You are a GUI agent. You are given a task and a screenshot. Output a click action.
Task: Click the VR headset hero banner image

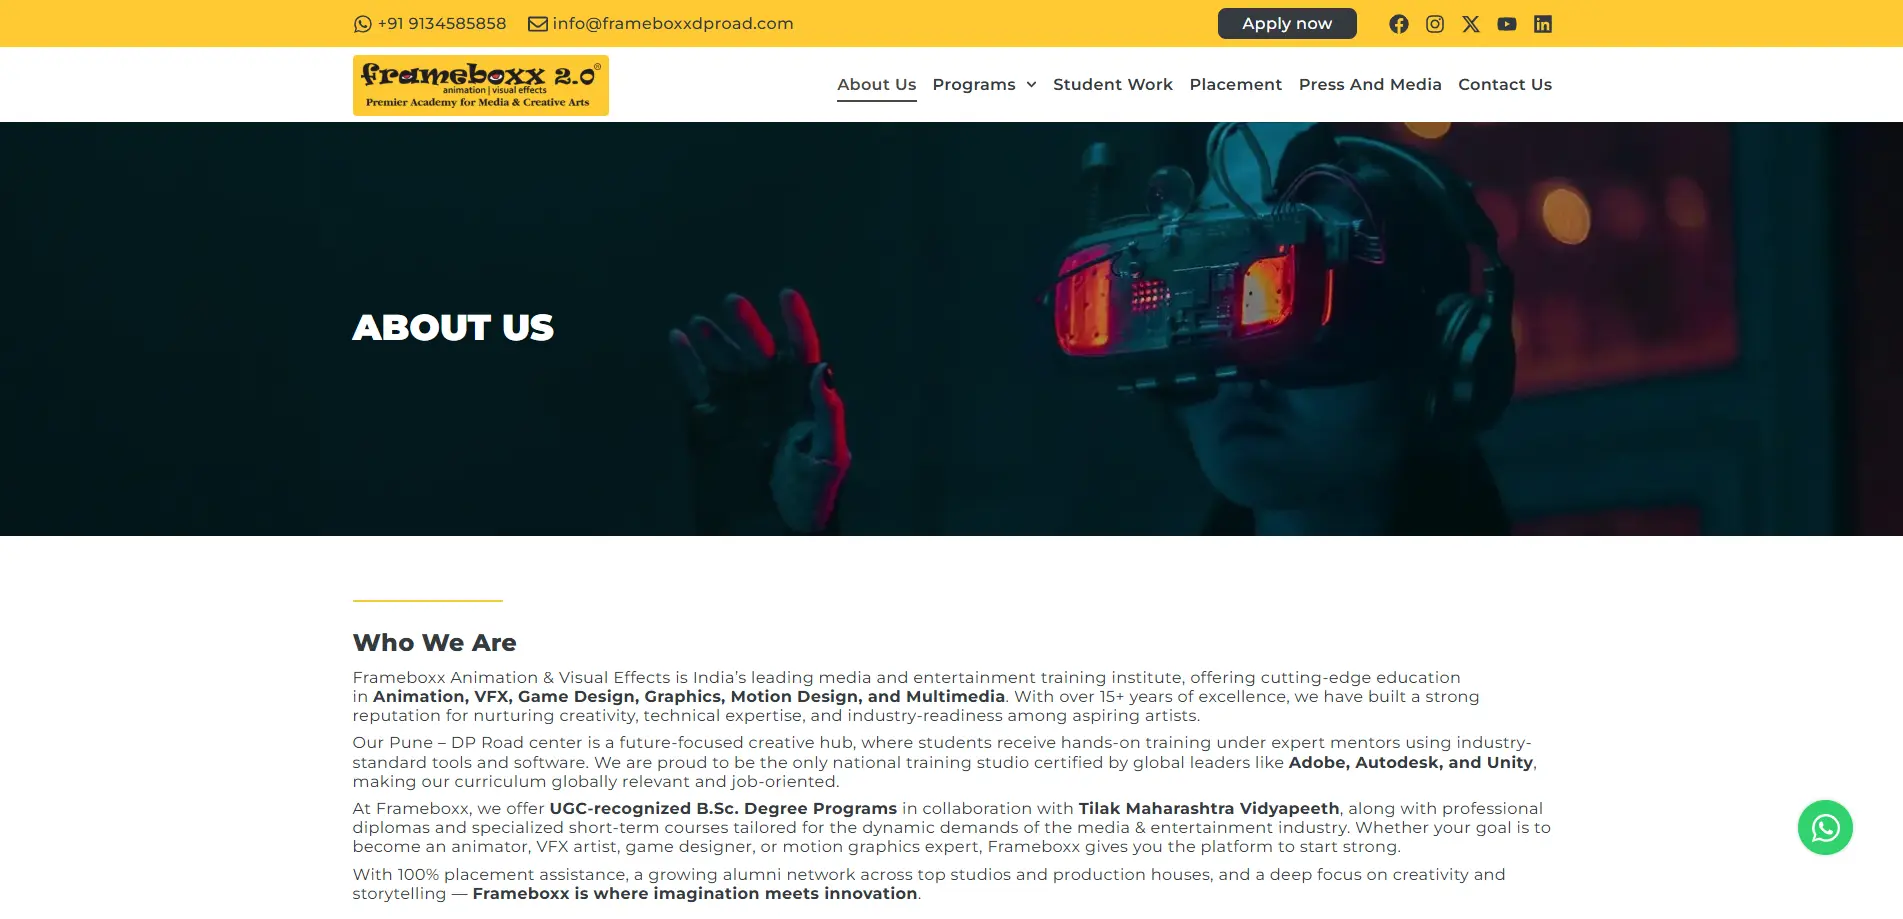coord(951,329)
